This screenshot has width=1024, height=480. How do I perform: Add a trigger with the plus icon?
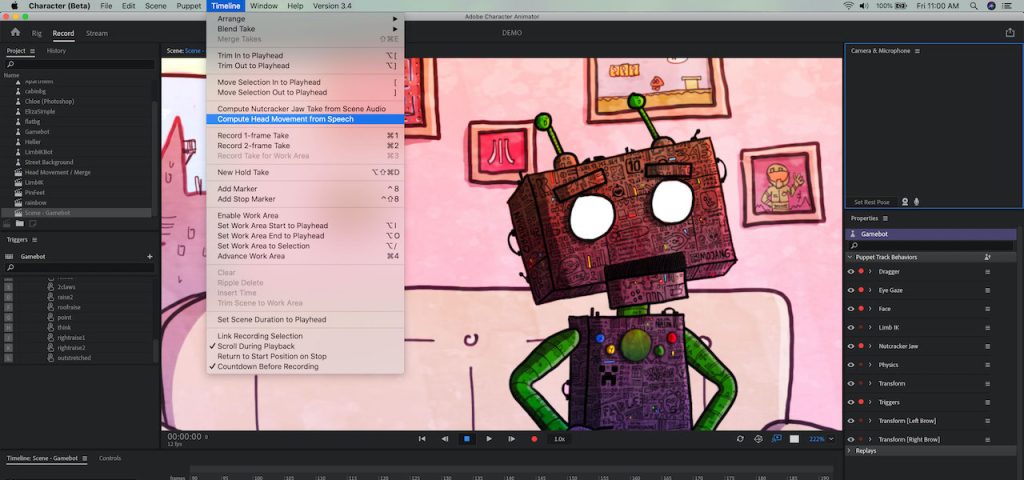point(150,257)
